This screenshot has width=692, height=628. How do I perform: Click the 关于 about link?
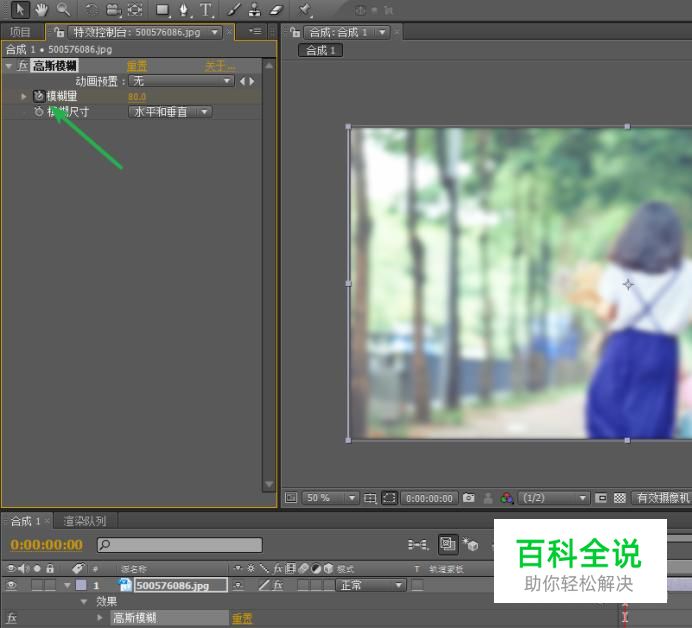(220, 67)
